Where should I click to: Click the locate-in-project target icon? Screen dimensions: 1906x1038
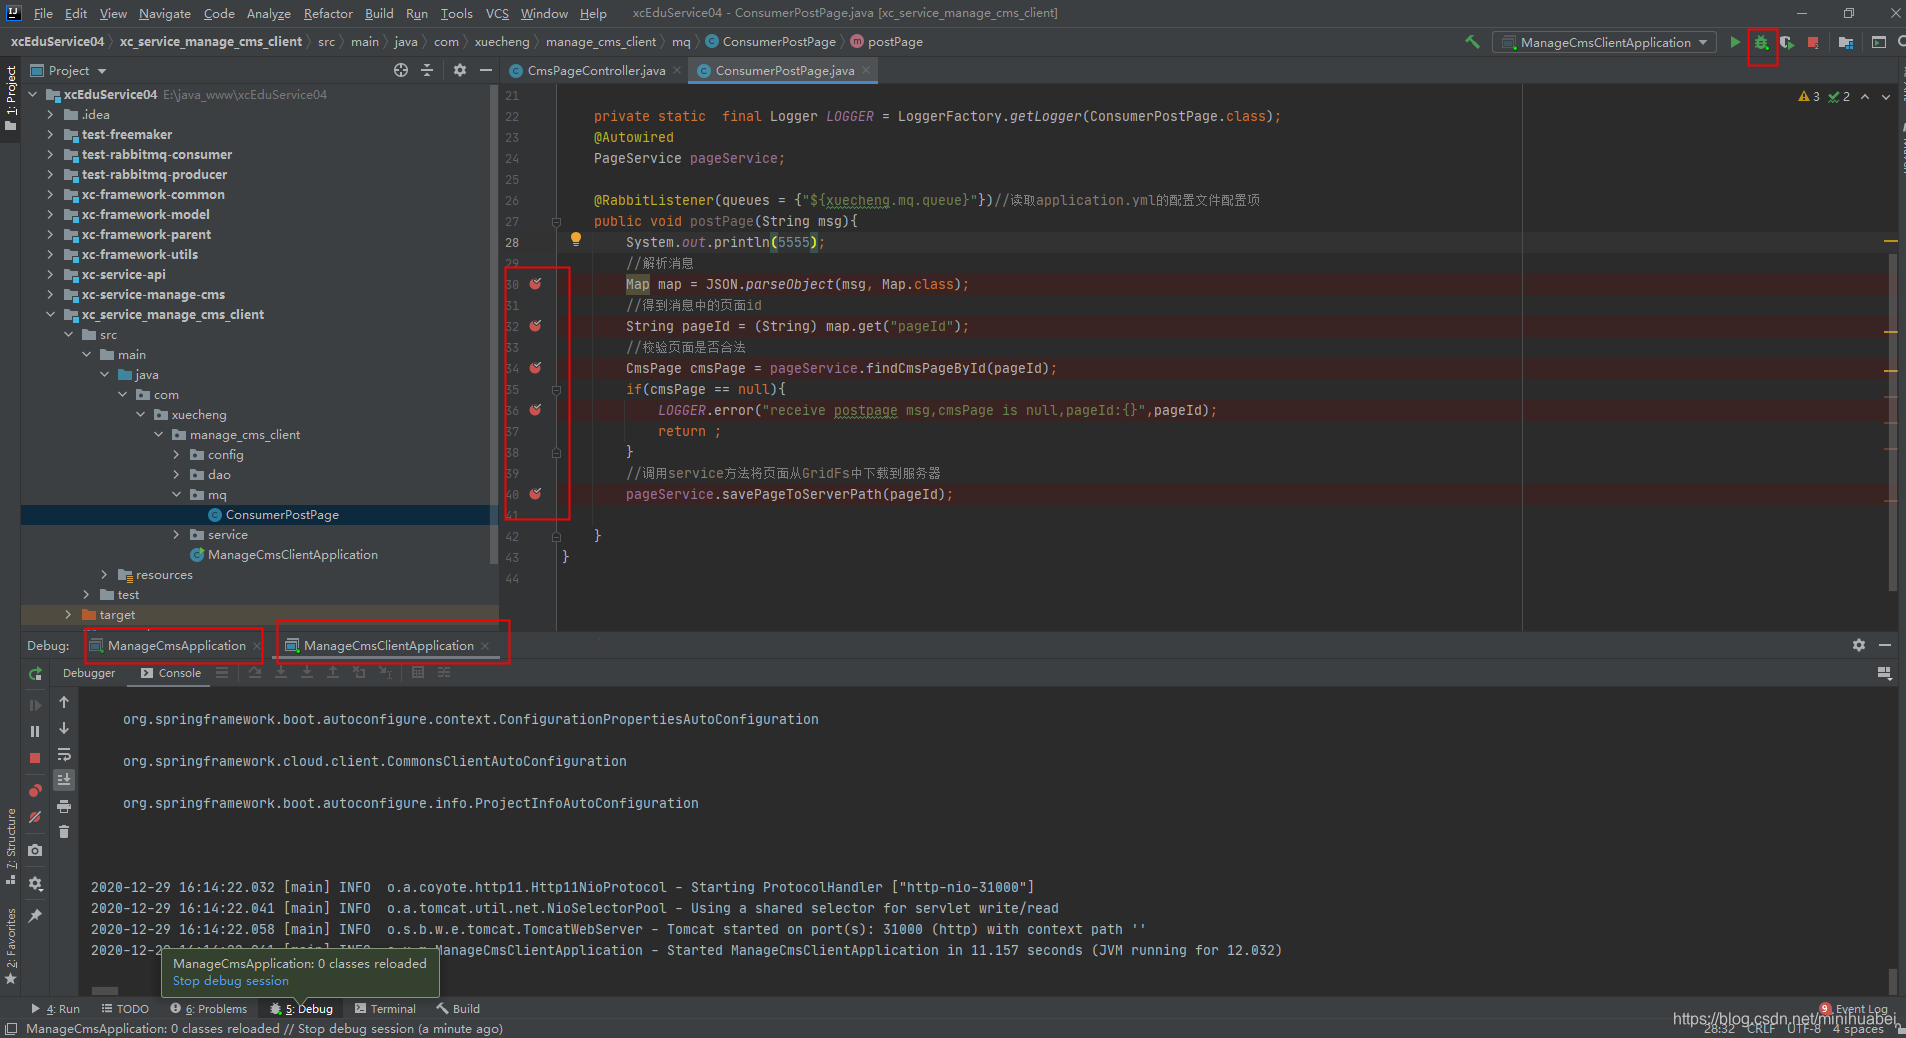point(401,70)
